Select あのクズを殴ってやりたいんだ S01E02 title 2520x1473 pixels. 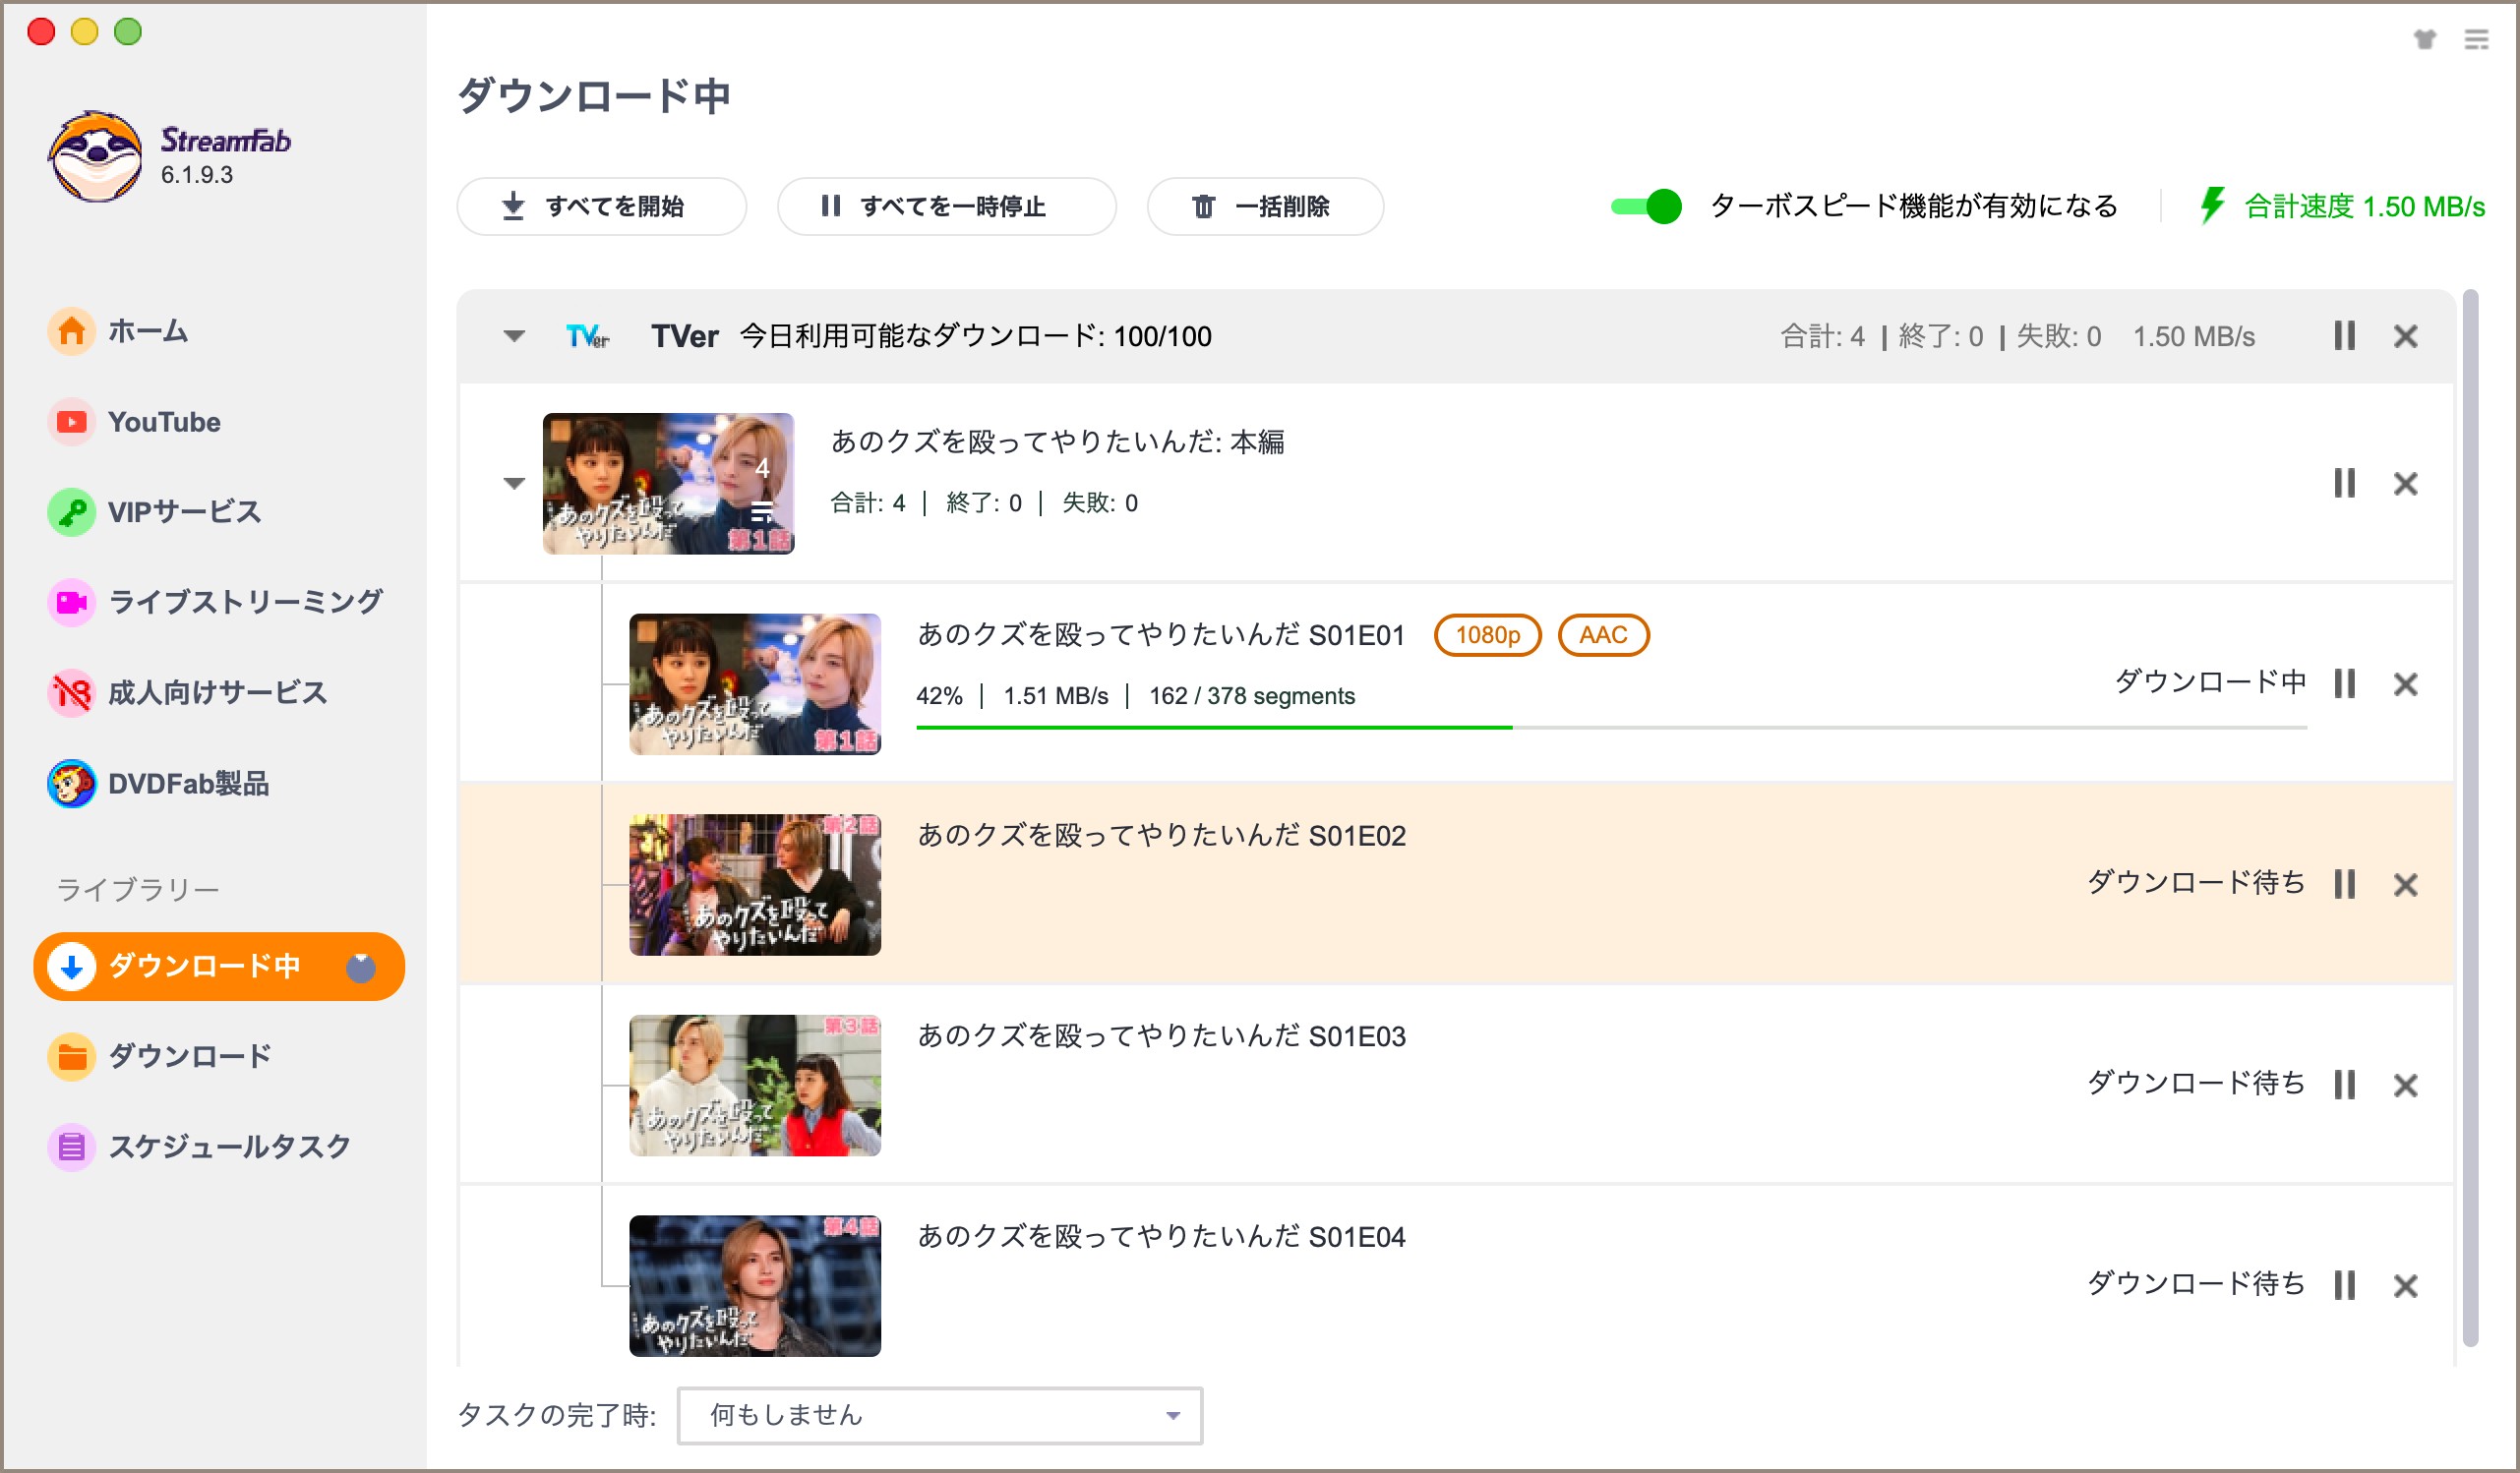pos(1161,835)
